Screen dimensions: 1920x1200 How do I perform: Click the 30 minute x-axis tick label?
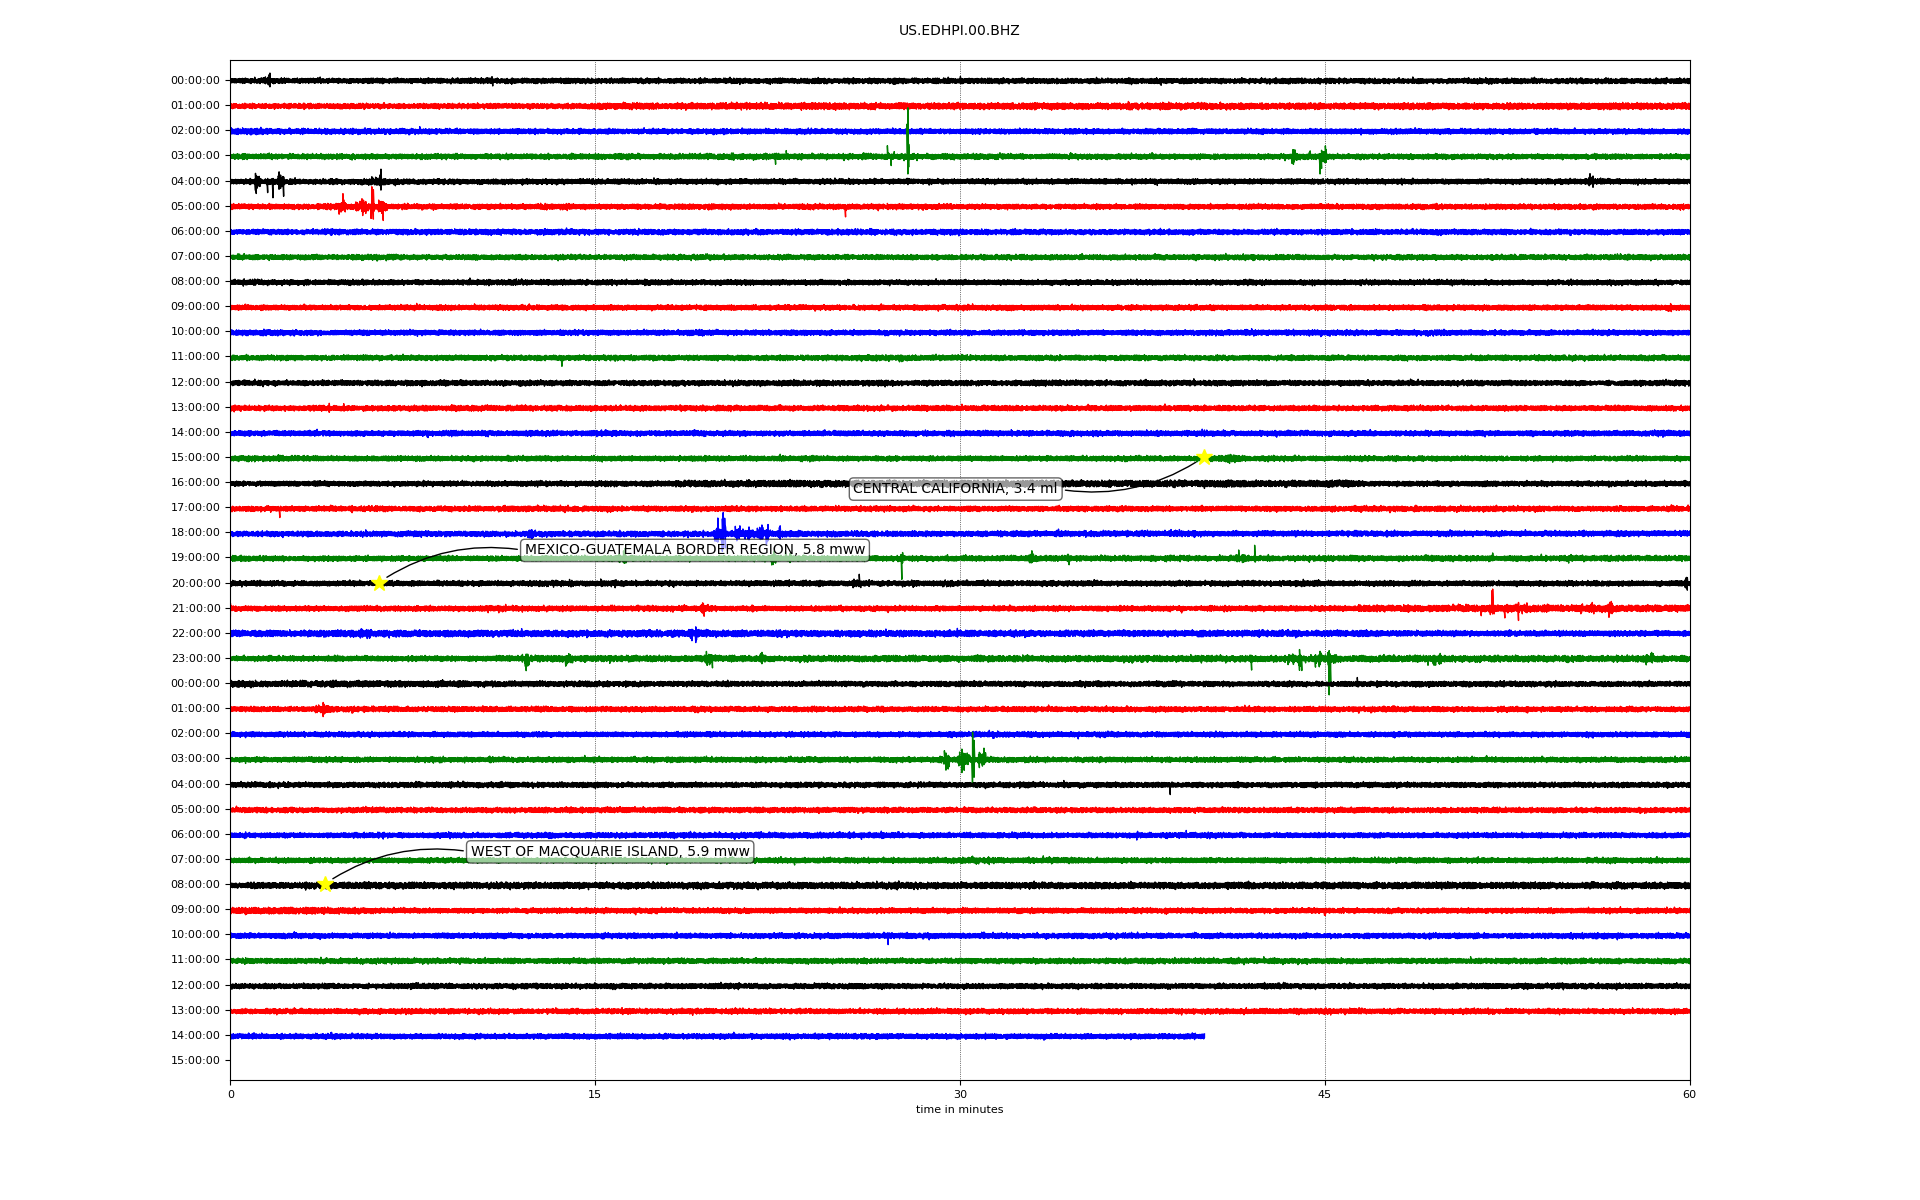click(959, 1094)
